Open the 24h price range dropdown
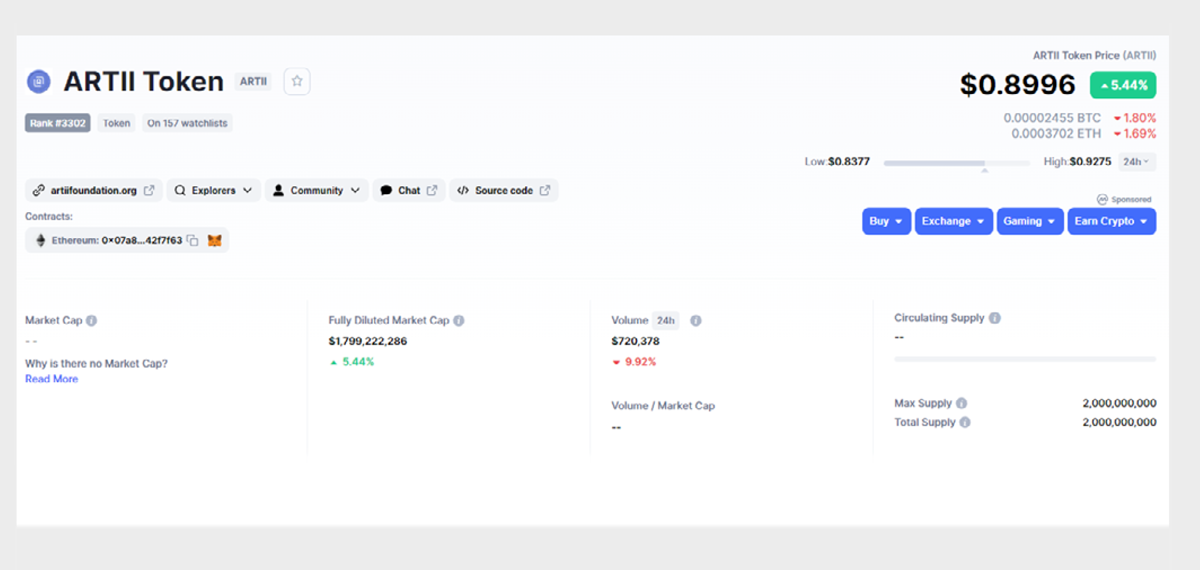 (x=1135, y=161)
